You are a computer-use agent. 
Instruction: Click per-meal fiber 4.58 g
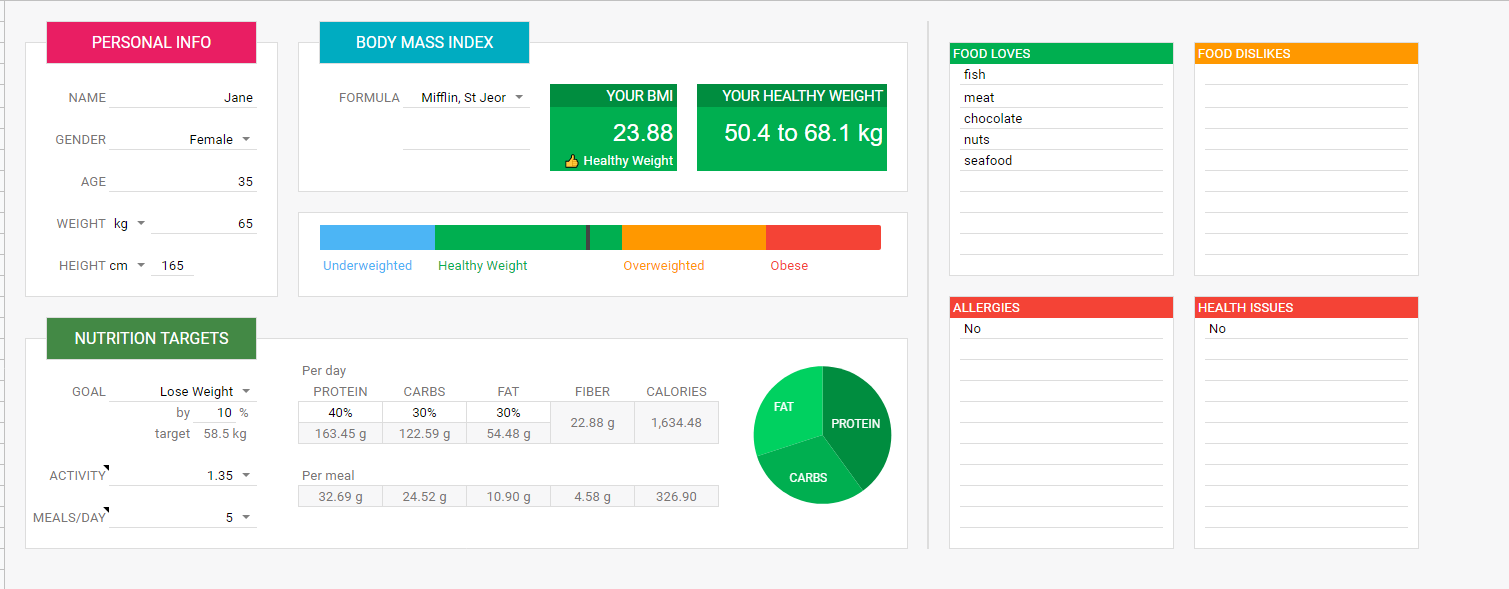(x=592, y=496)
